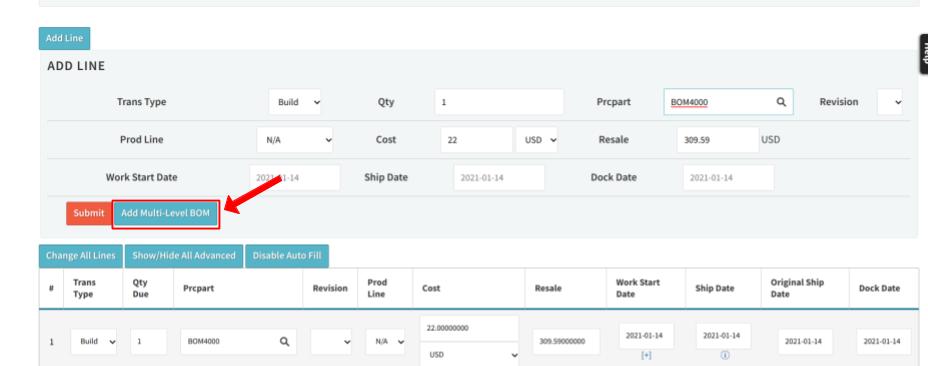Click the [+] icon under Work Start Date in row 1
The image size is (928, 366).
(646, 355)
